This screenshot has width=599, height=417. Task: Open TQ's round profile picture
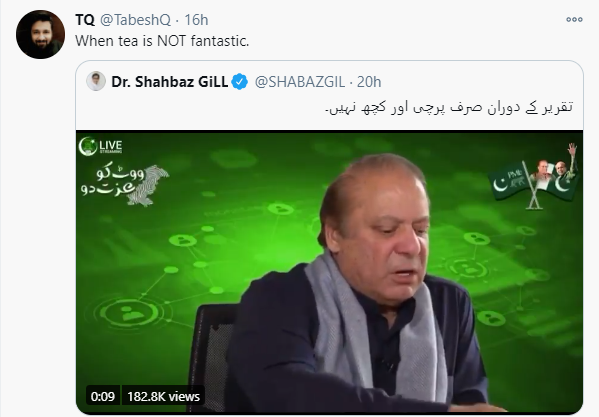(x=40, y=35)
